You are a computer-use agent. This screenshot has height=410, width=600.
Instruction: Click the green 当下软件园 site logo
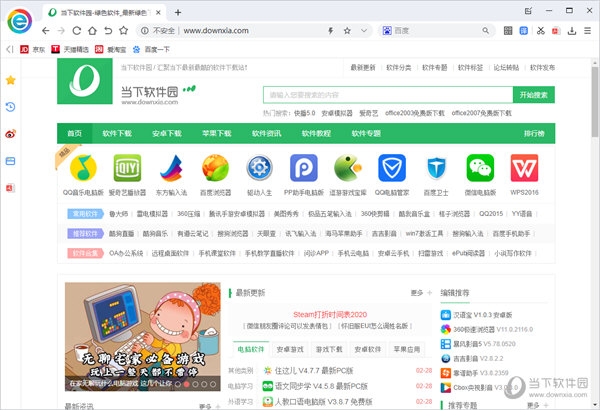pos(85,81)
